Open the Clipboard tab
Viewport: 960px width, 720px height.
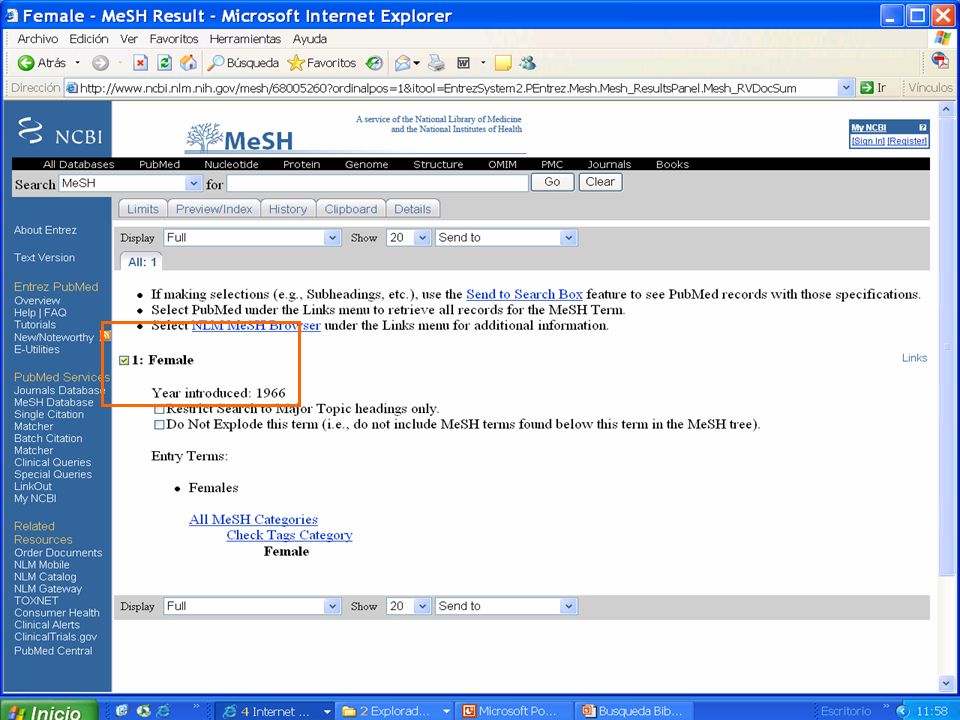tap(351, 209)
